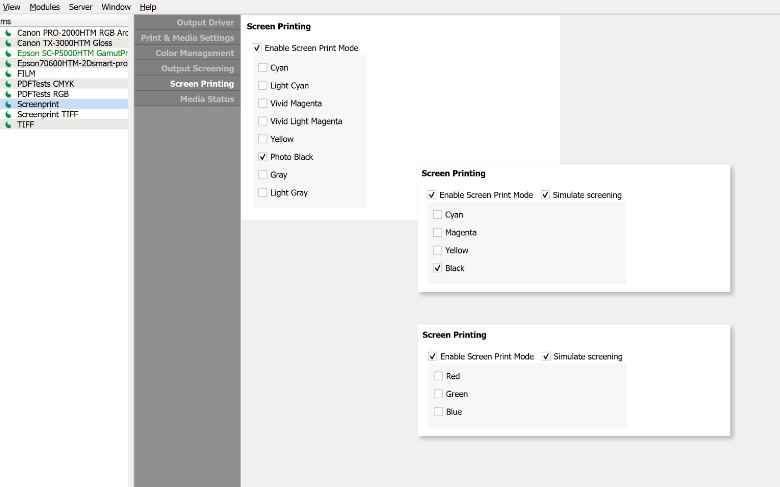The width and height of the screenshot is (780, 487).
Task: Disable Enable Screen Print Mode in top panel
Action: (x=257, y=48)
